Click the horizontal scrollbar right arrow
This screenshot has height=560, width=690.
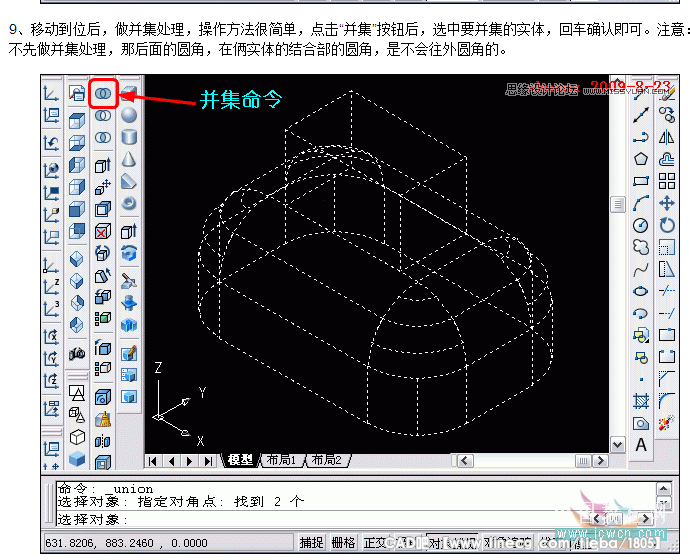600,461
